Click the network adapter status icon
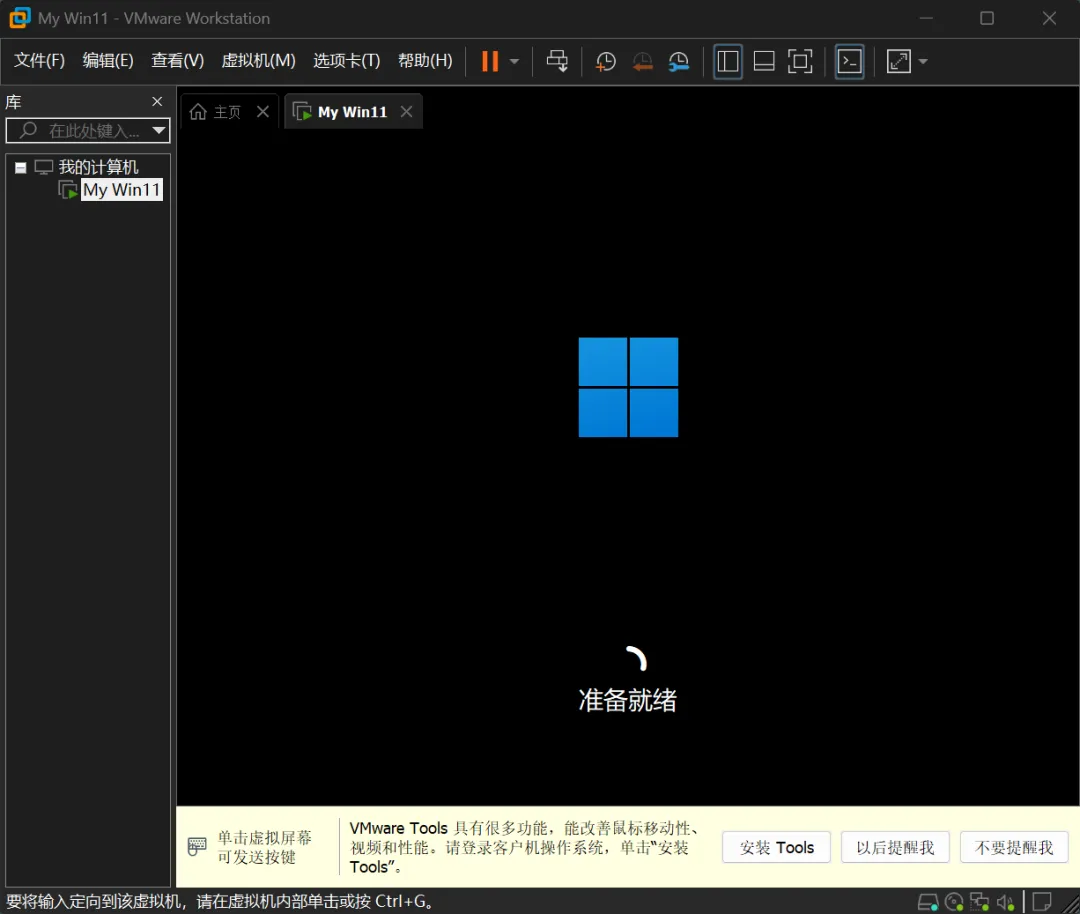Screen dimensions: 1080x914 pyautogui.click(x=979, y=902)
